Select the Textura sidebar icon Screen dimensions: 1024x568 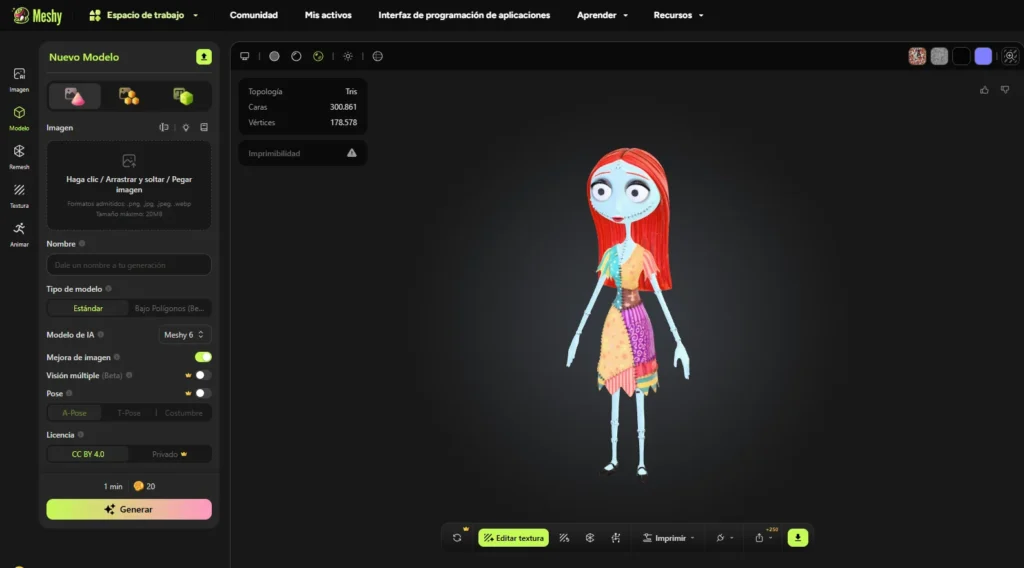[19, 193]
